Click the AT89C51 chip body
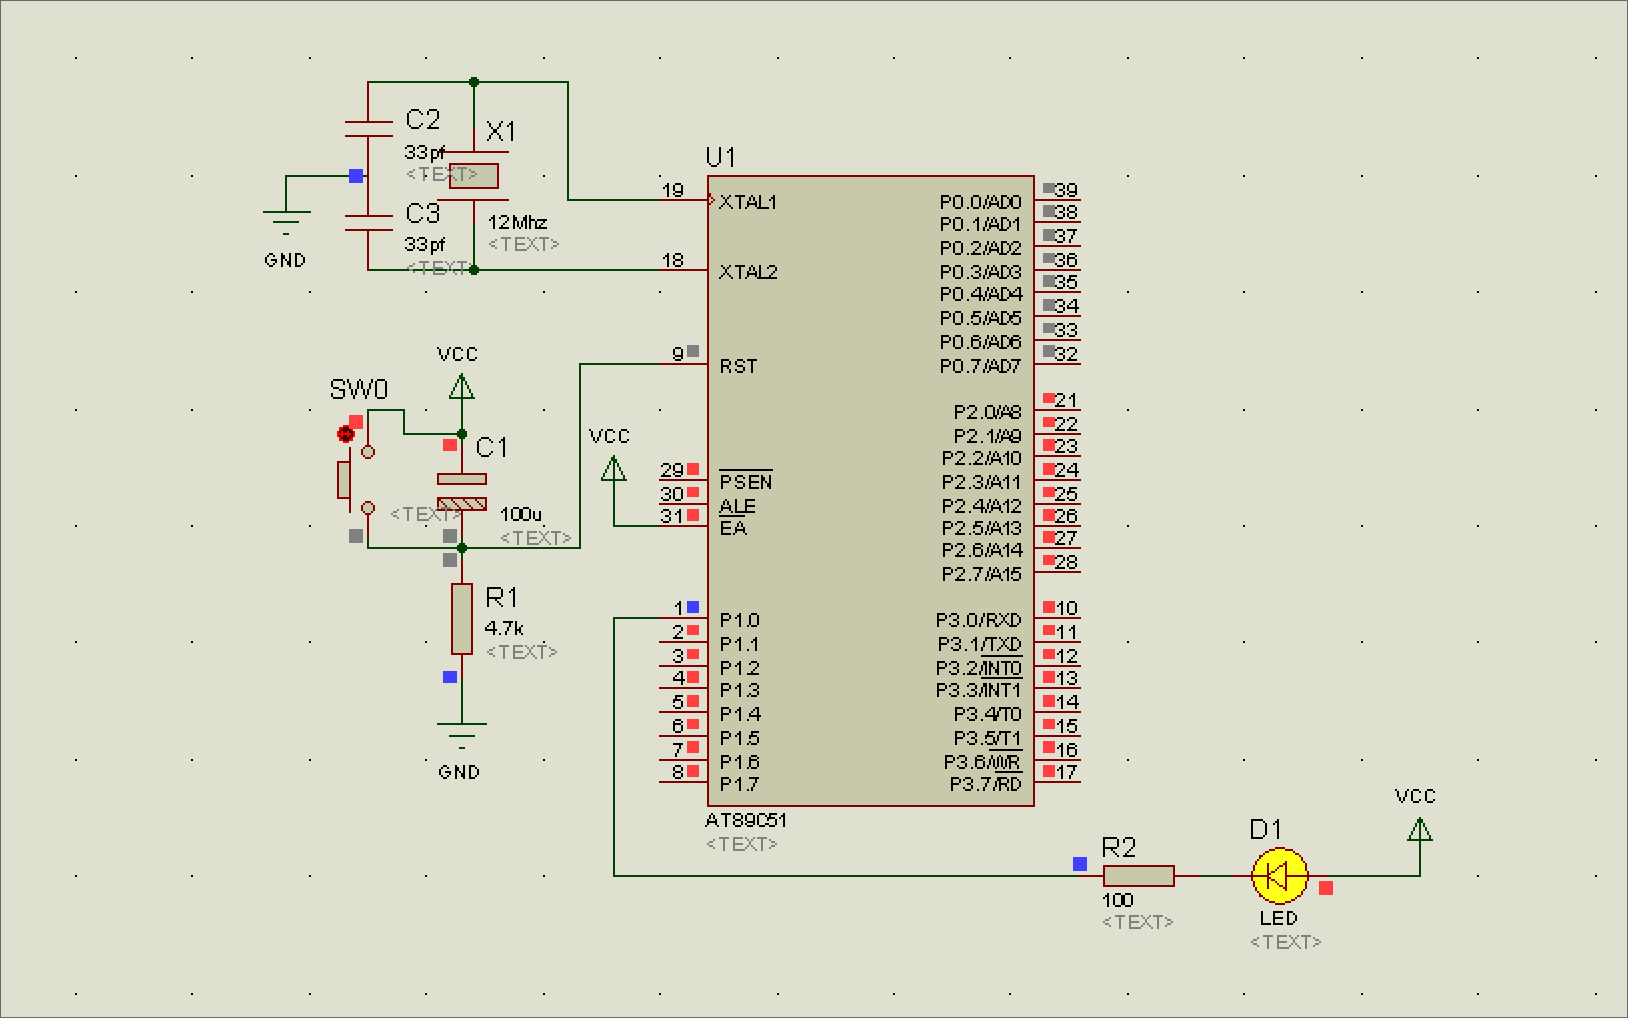This screenshot has height=1018, width=1628. (x=870, y=491)
